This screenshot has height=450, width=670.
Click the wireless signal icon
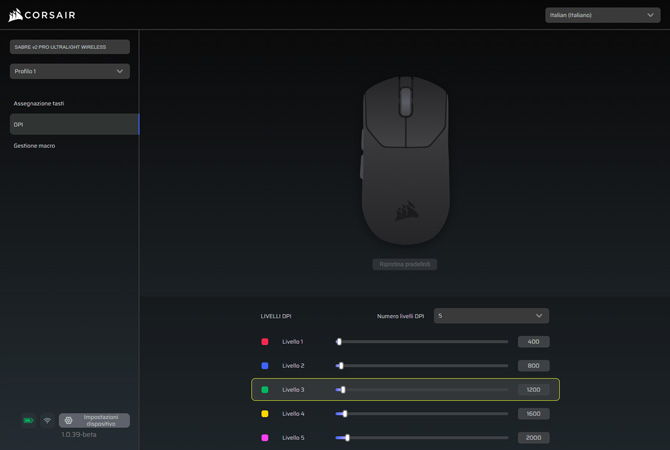tap(47, 421)
